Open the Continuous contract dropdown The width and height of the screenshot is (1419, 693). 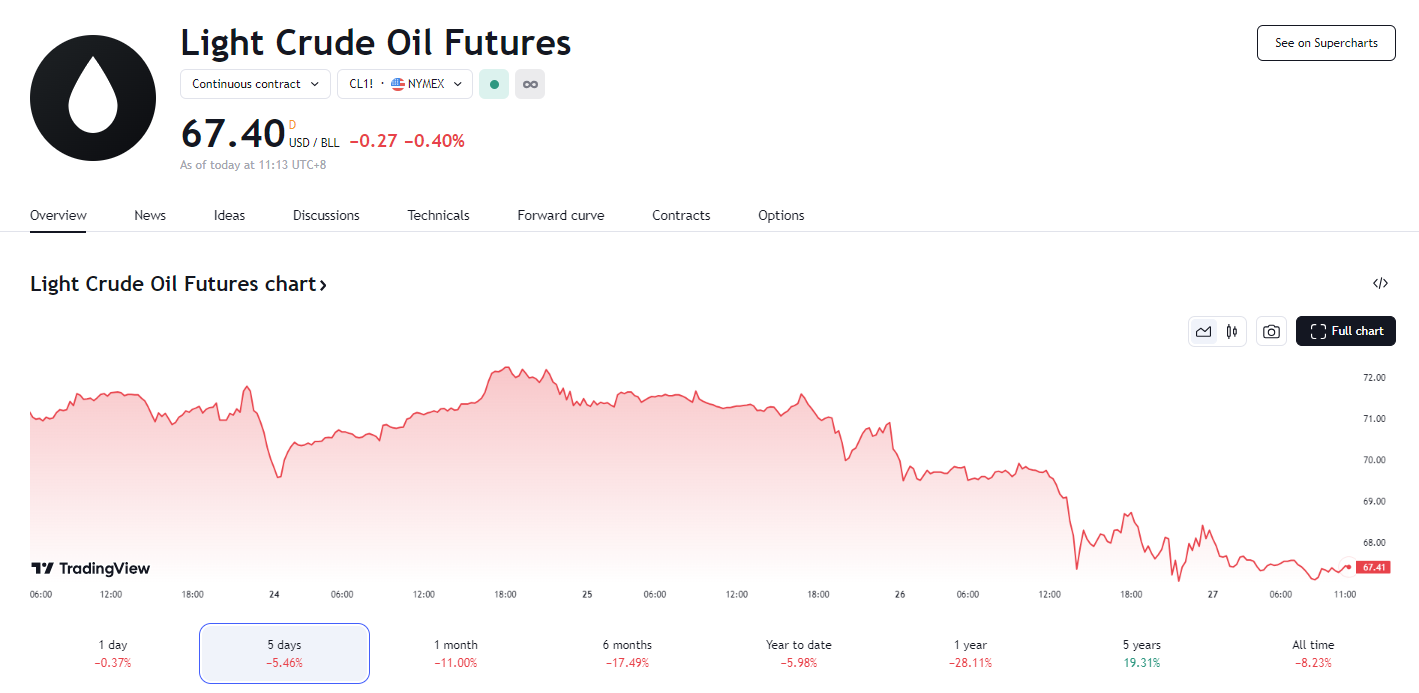pos(255,84)
